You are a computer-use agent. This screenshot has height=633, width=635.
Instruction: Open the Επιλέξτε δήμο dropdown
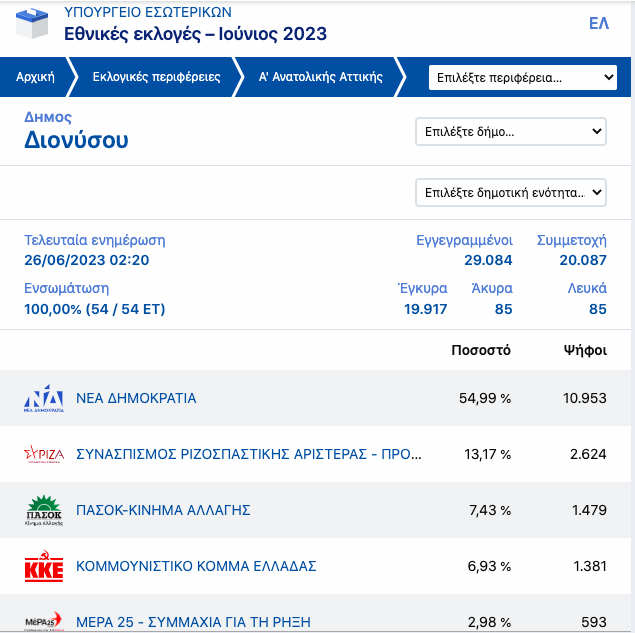pos(511,131)
